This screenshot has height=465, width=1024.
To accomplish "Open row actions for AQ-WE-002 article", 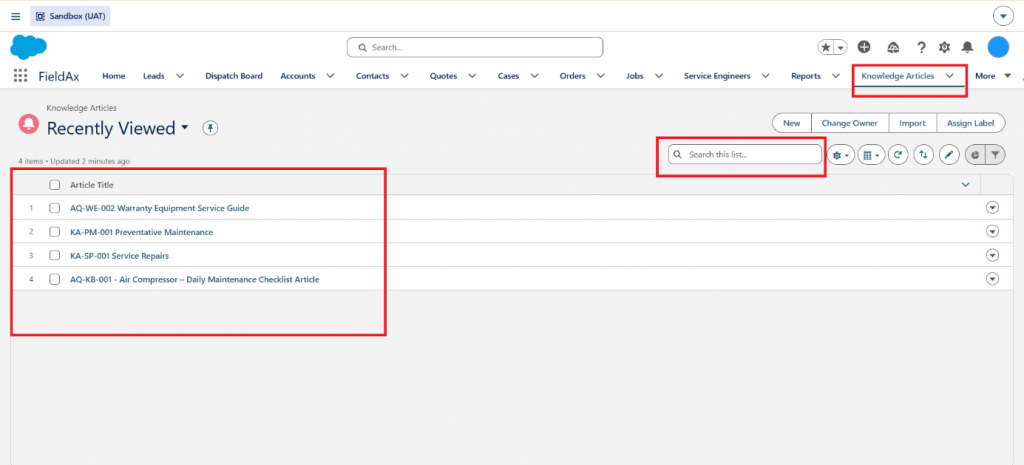I will pos(993,208).
